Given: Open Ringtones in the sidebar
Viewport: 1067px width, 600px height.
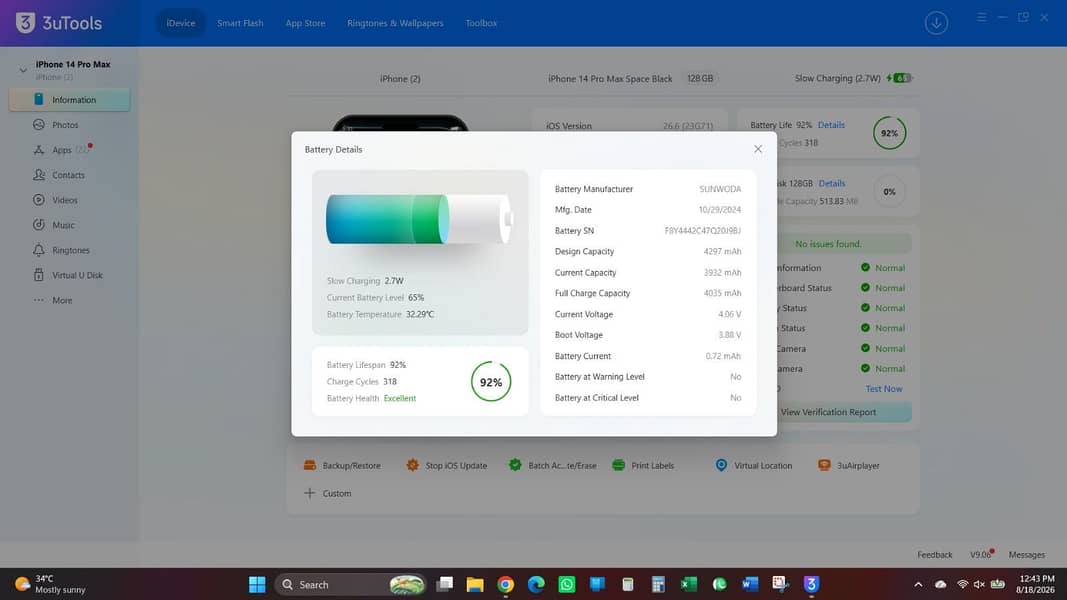Looking at the screenshot, I should (x=69, y=250).
